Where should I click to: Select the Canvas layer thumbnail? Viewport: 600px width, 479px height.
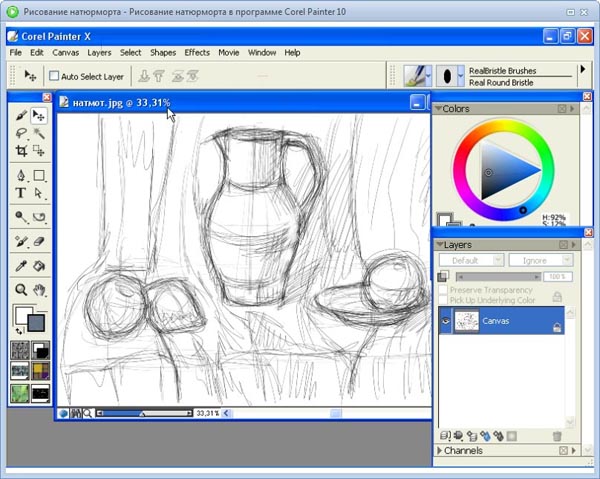(467, 321)
